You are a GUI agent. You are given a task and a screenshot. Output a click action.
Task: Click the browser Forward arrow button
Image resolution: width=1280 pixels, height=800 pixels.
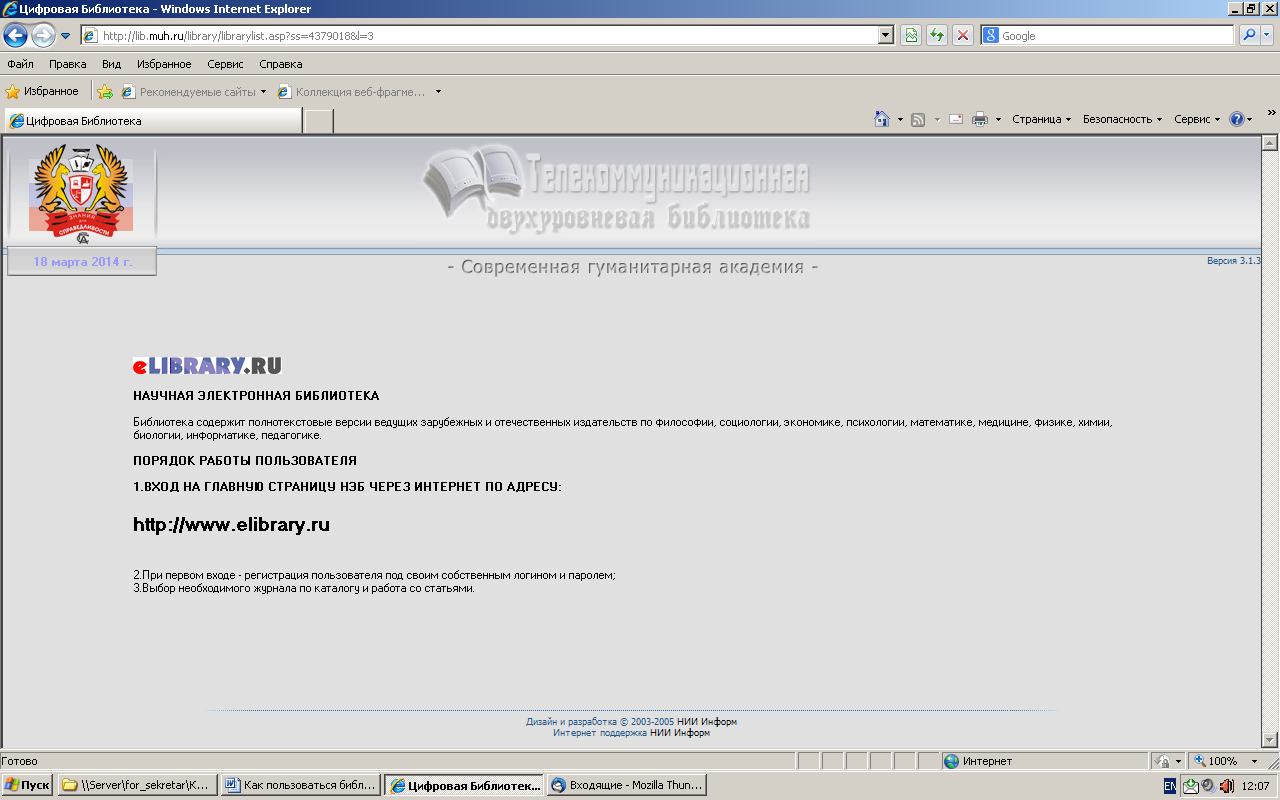[x=43, y=36]
